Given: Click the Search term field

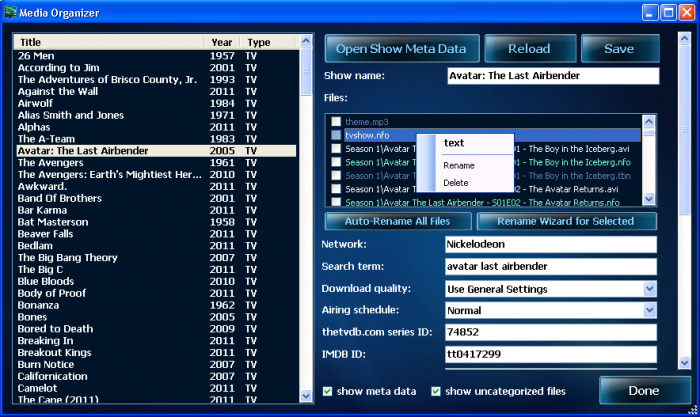Looking at the screenshot, I should [551, 267].
